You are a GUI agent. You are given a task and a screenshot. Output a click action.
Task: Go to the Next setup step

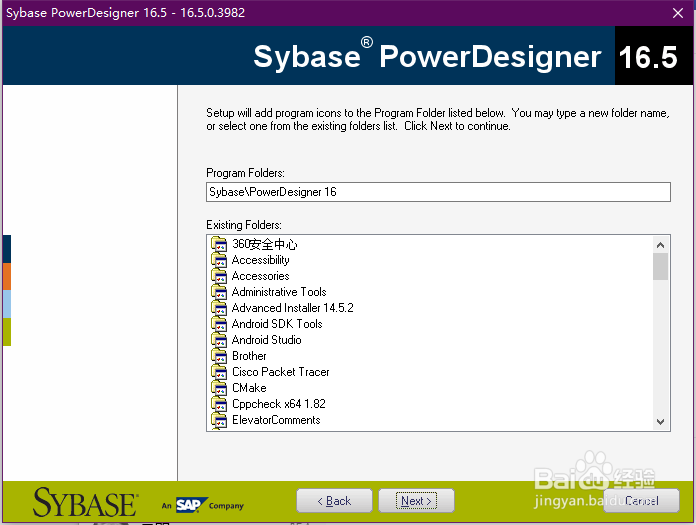tap(416, 501)
